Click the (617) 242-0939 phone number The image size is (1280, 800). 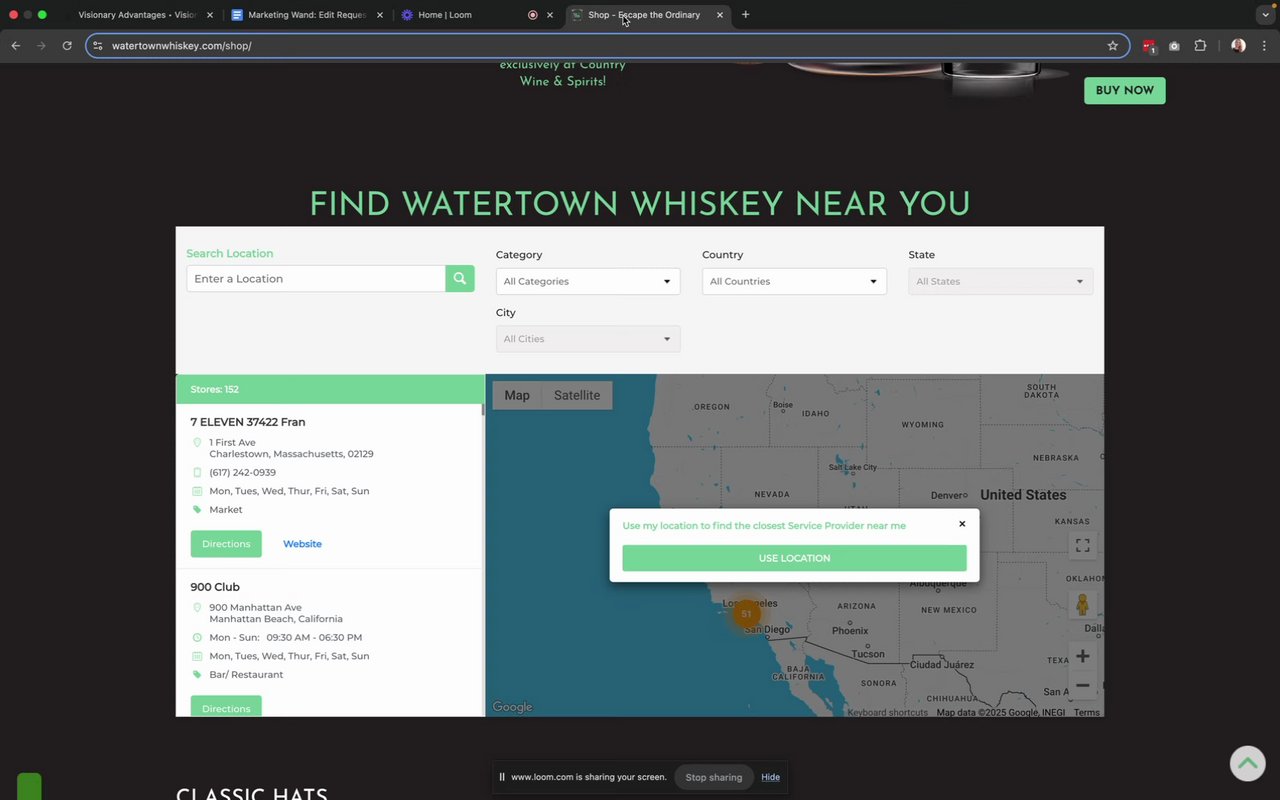[242, 472]
